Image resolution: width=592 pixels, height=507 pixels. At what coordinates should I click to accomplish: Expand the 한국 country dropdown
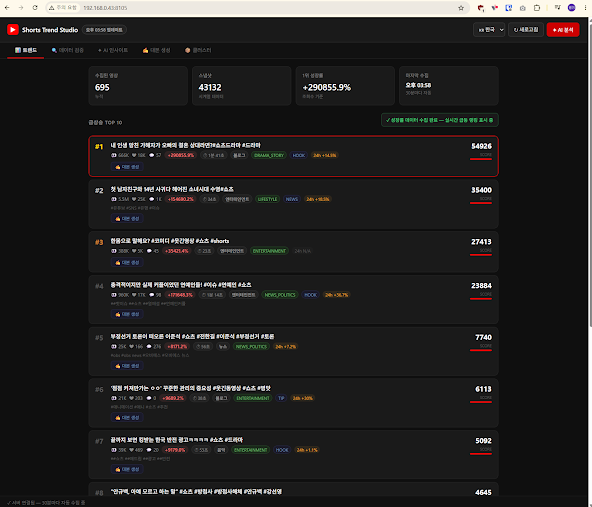point(489,30)
